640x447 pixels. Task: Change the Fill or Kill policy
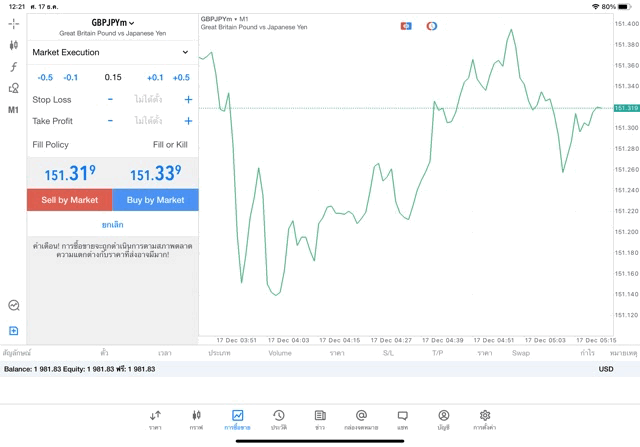click(169, 145)
